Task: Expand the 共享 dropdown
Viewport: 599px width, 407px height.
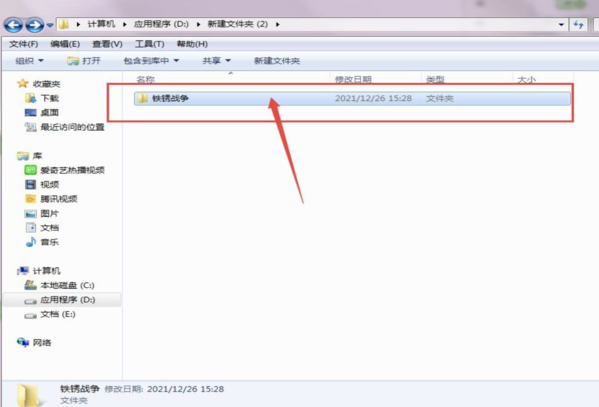Action: 217,61
